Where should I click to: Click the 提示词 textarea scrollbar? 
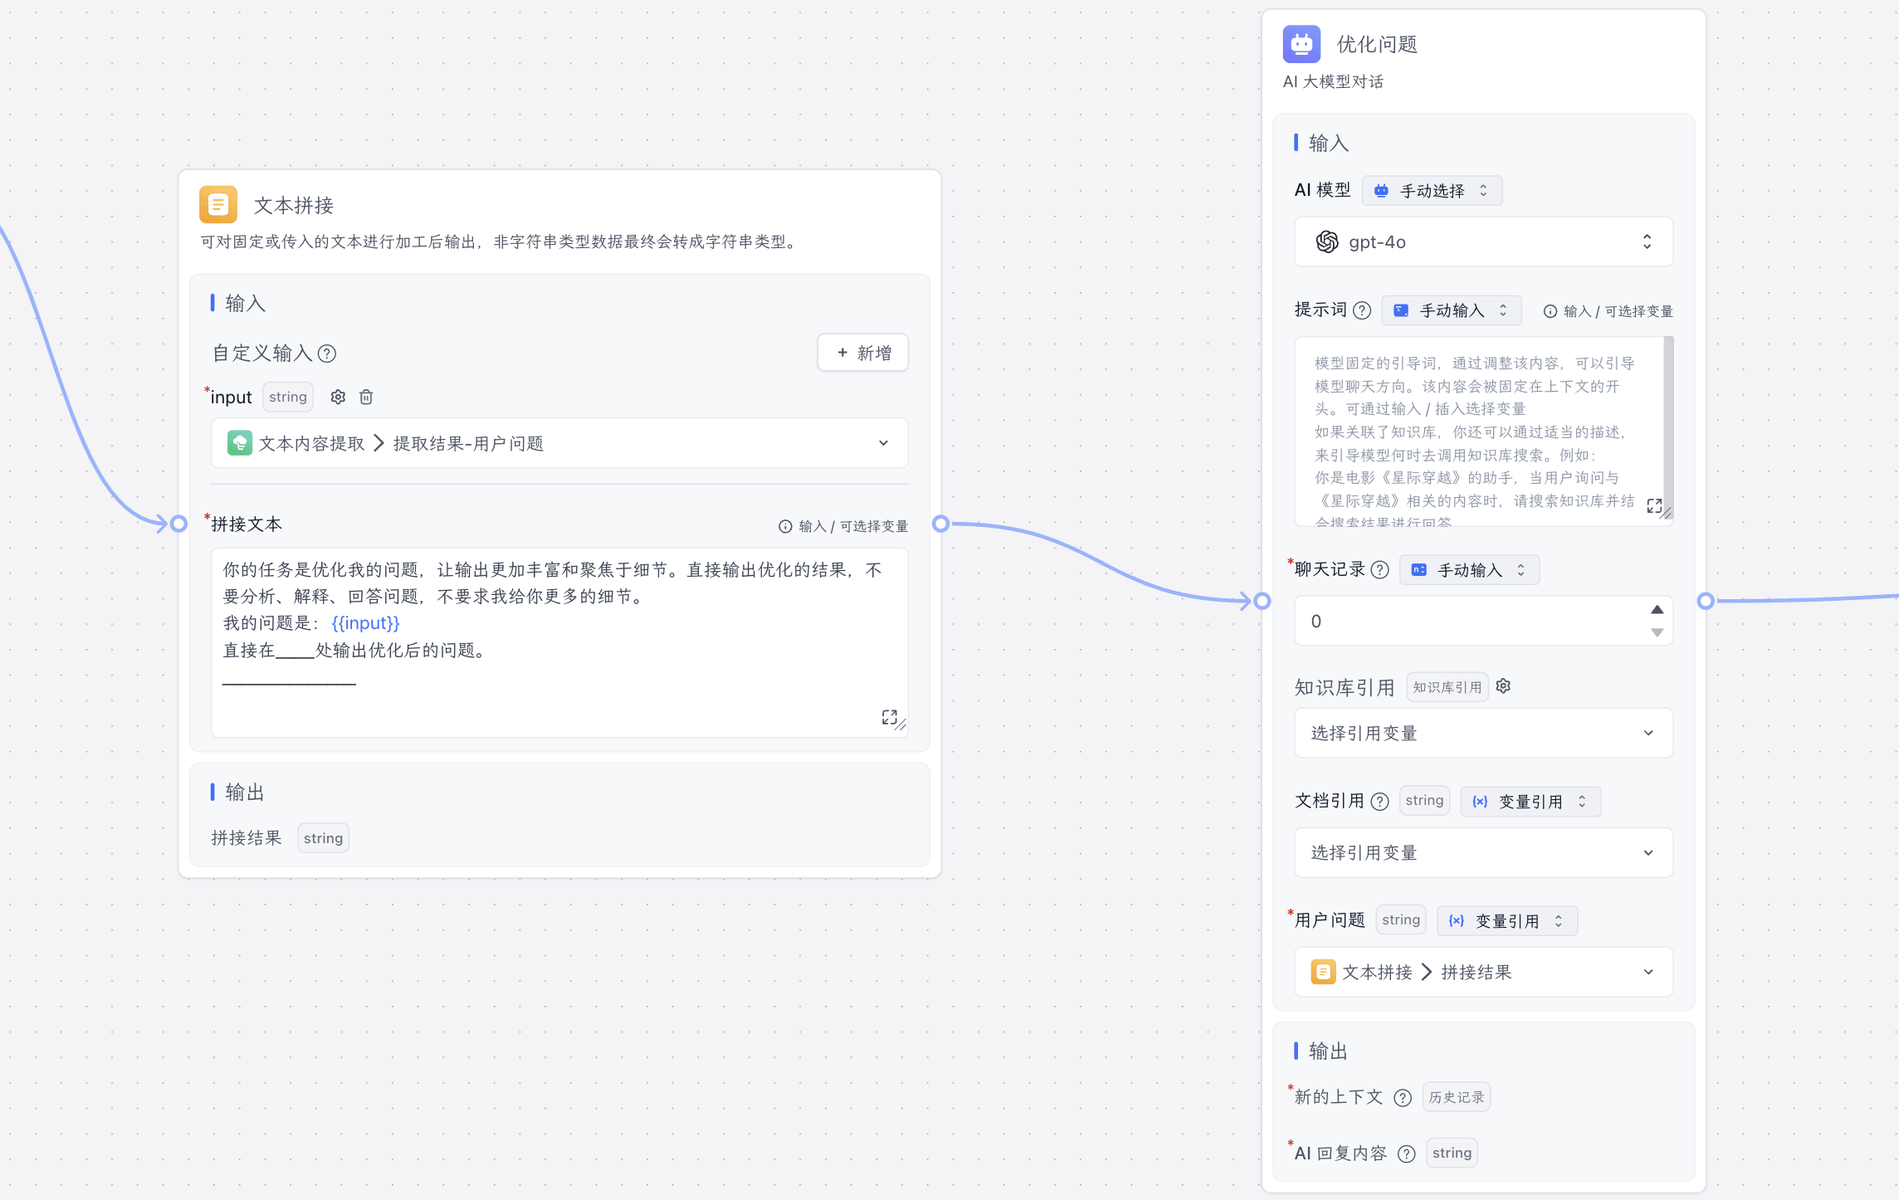coord(1668,427)
